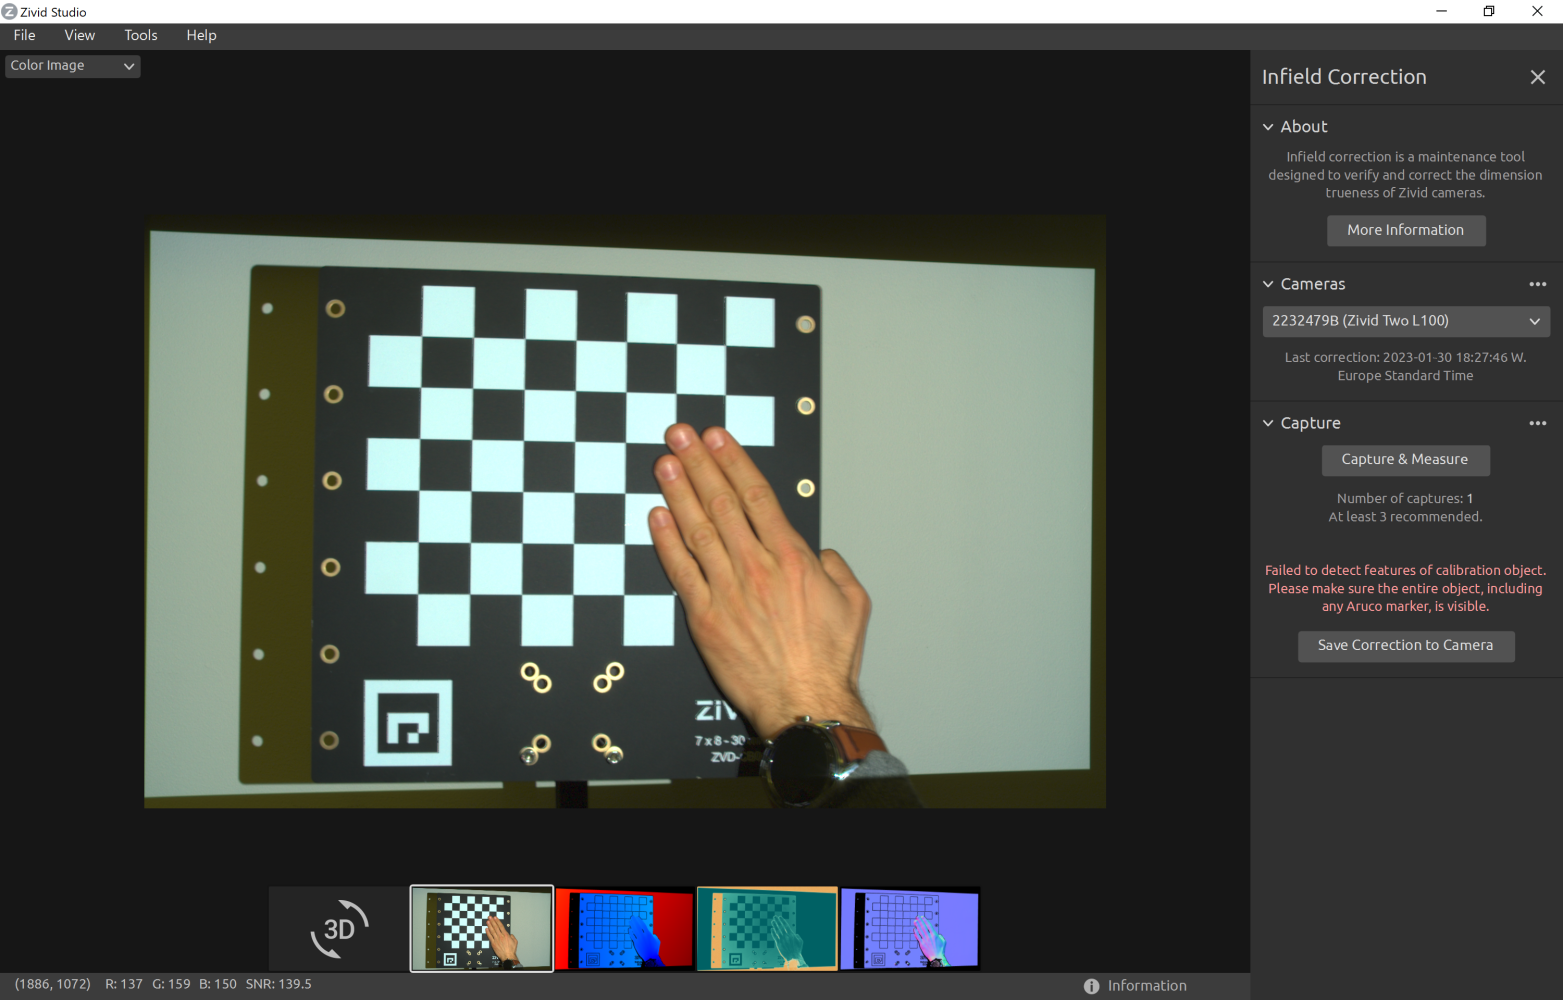The width and height of the screenshot is (1563, 1000).
Task: Switch to the 3D point cloud view
Action: coord(339,929)
